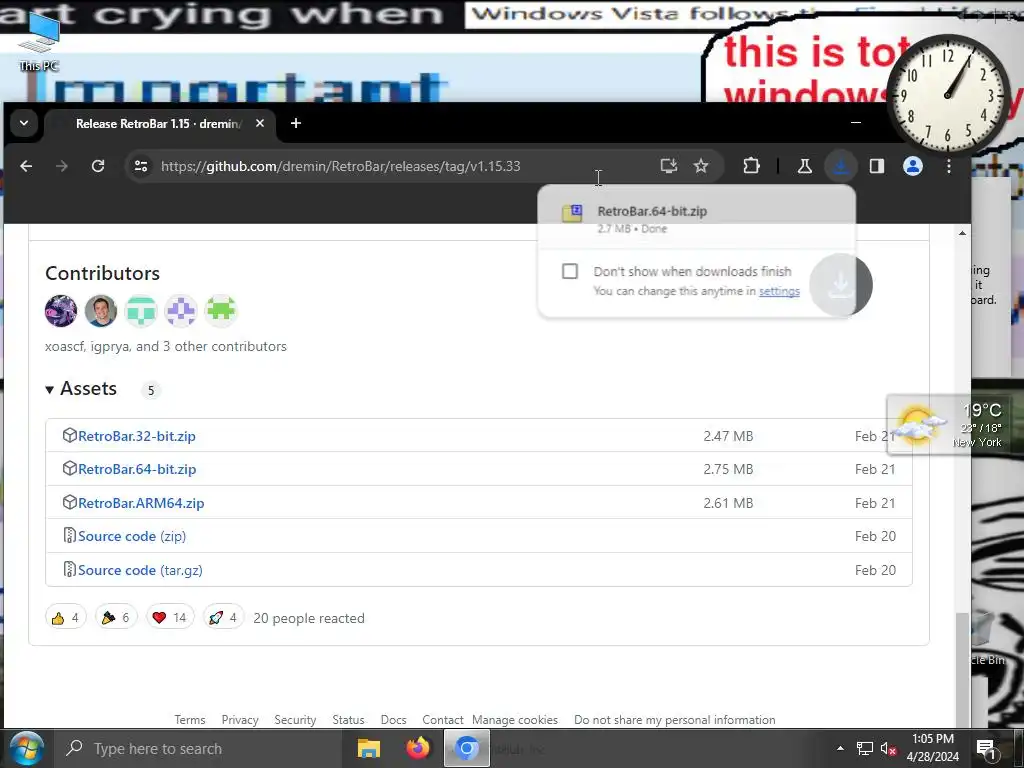Viewport: 1024px width, 768px height.
Task: Click the scrollbar up arrow
Action: click(x=962, y=233)
